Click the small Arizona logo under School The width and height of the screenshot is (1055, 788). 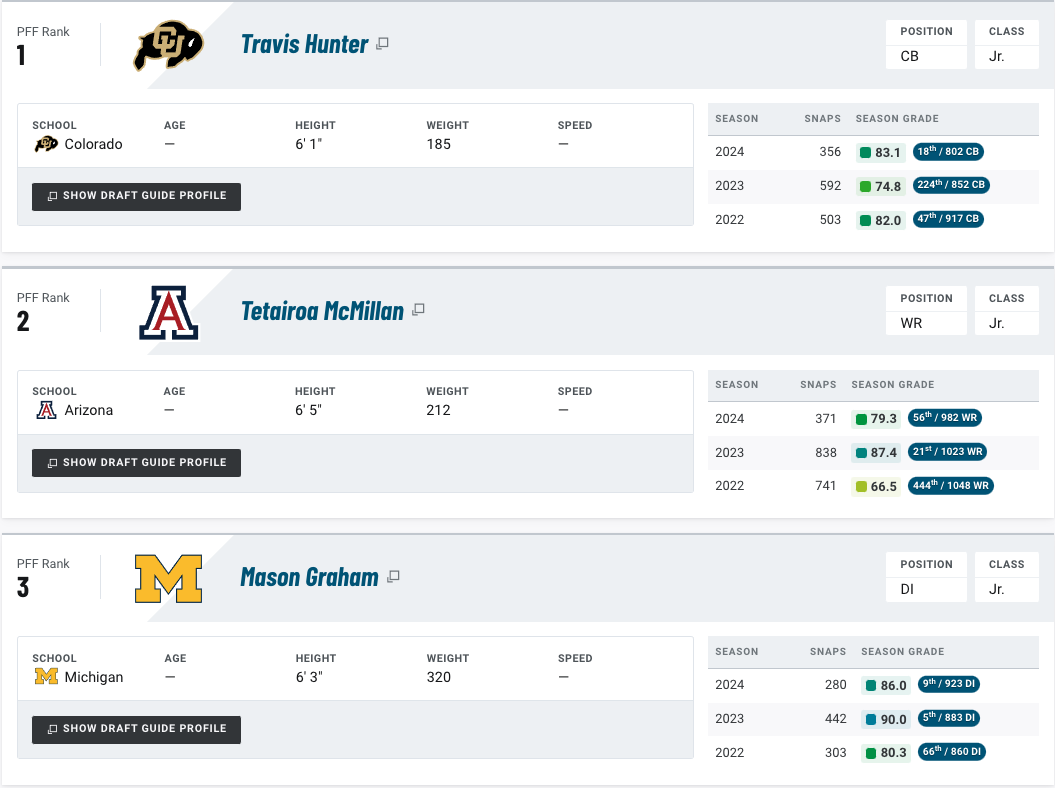pos(45,410)
